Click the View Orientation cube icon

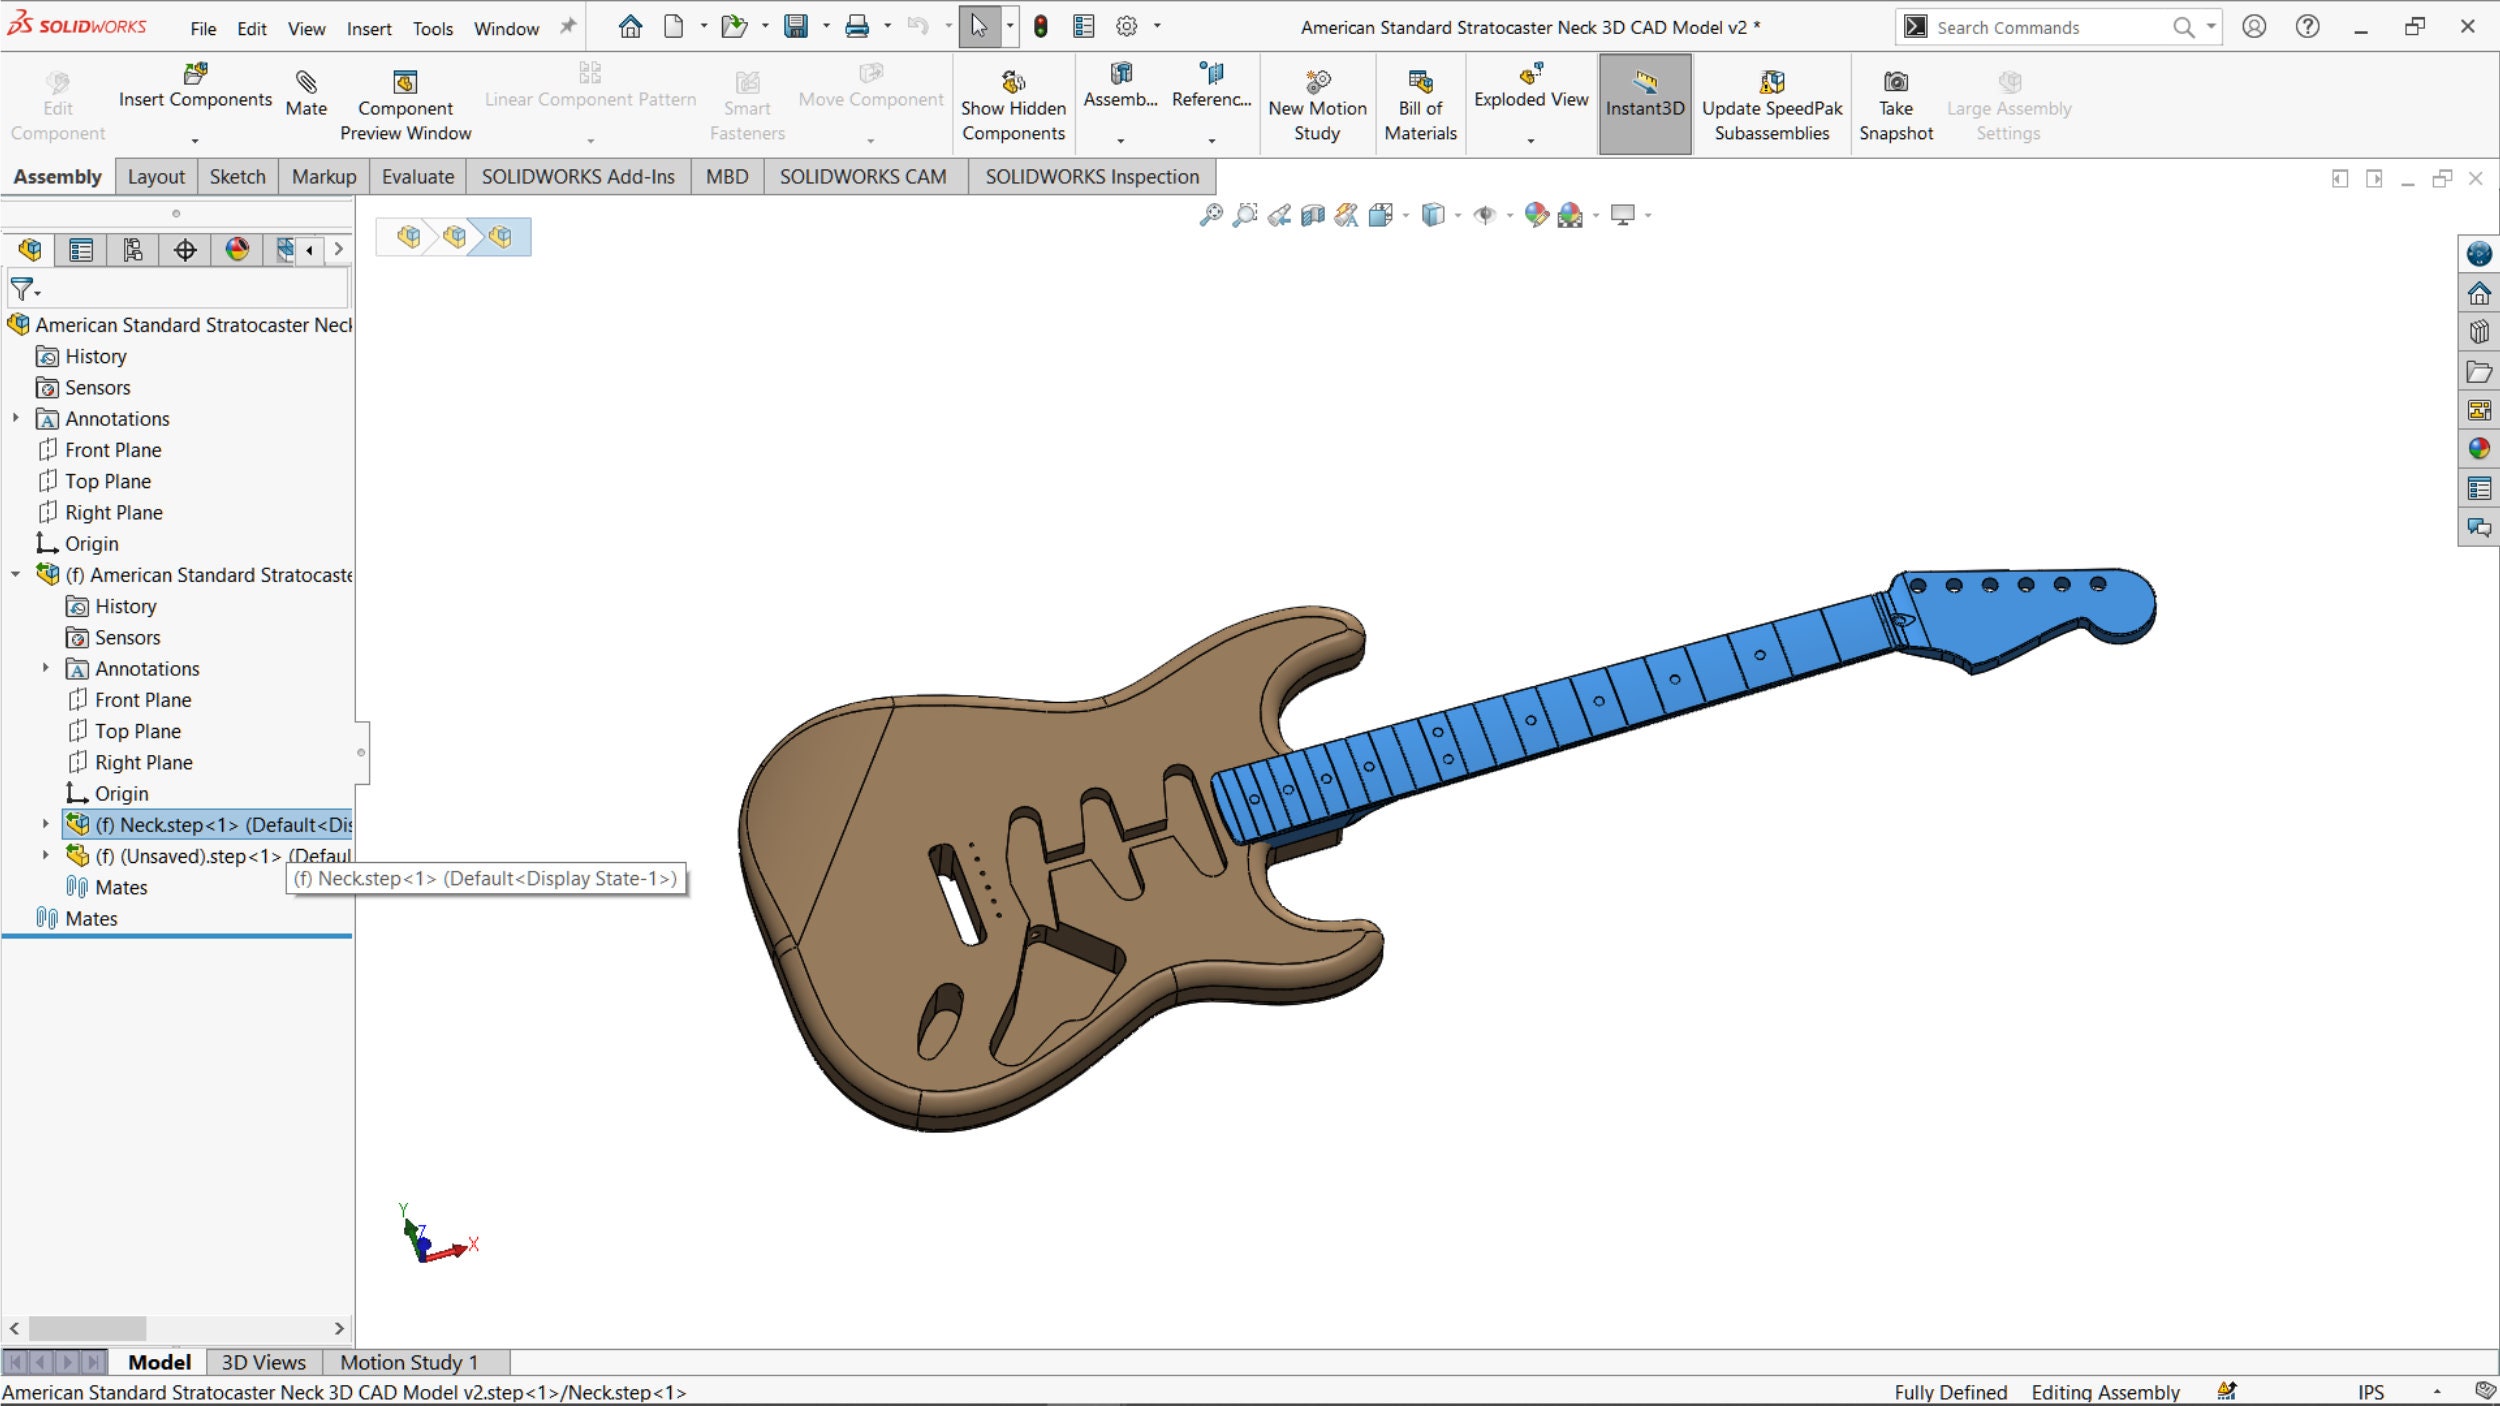(1381, 215)
